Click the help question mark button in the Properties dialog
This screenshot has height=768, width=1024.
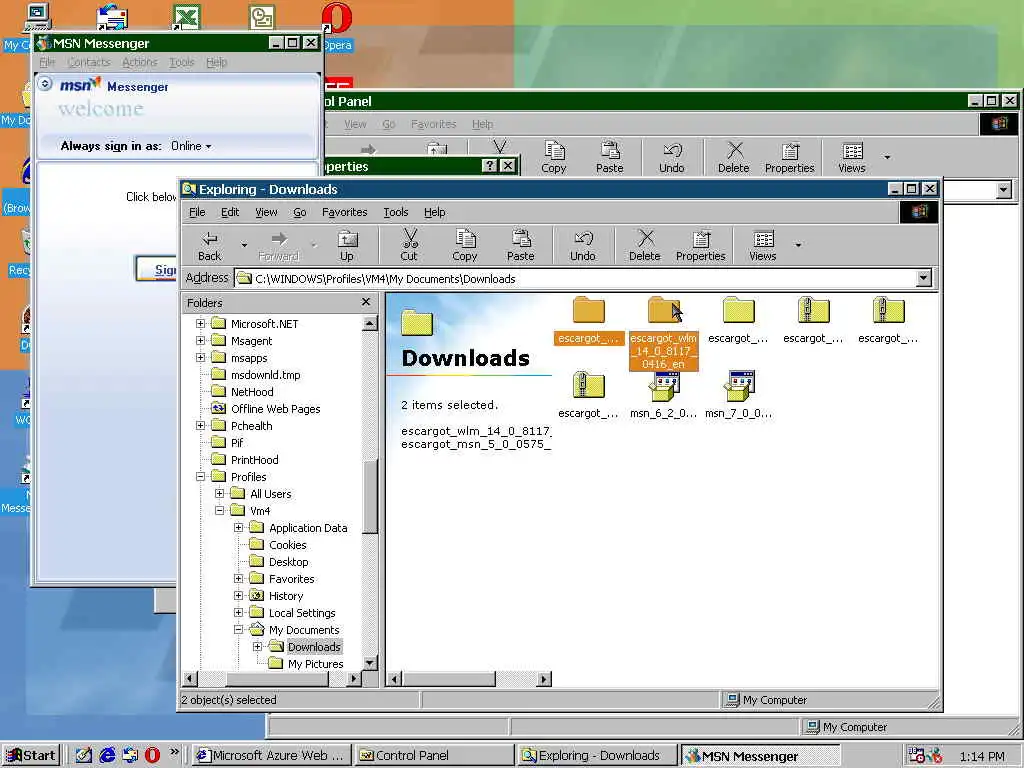point(489,166)
